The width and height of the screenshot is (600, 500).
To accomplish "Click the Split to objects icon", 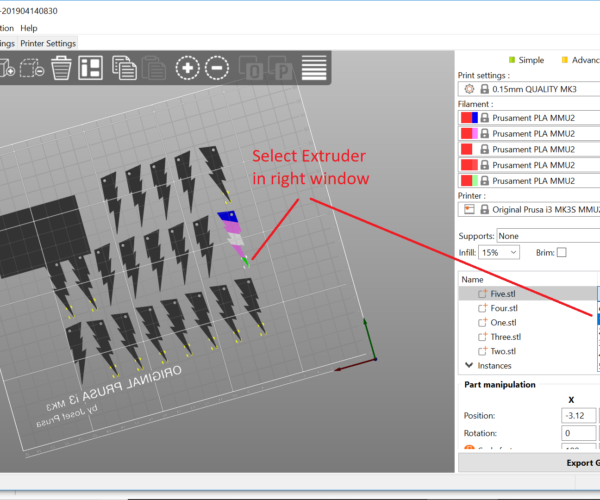I will pos(251,68).
